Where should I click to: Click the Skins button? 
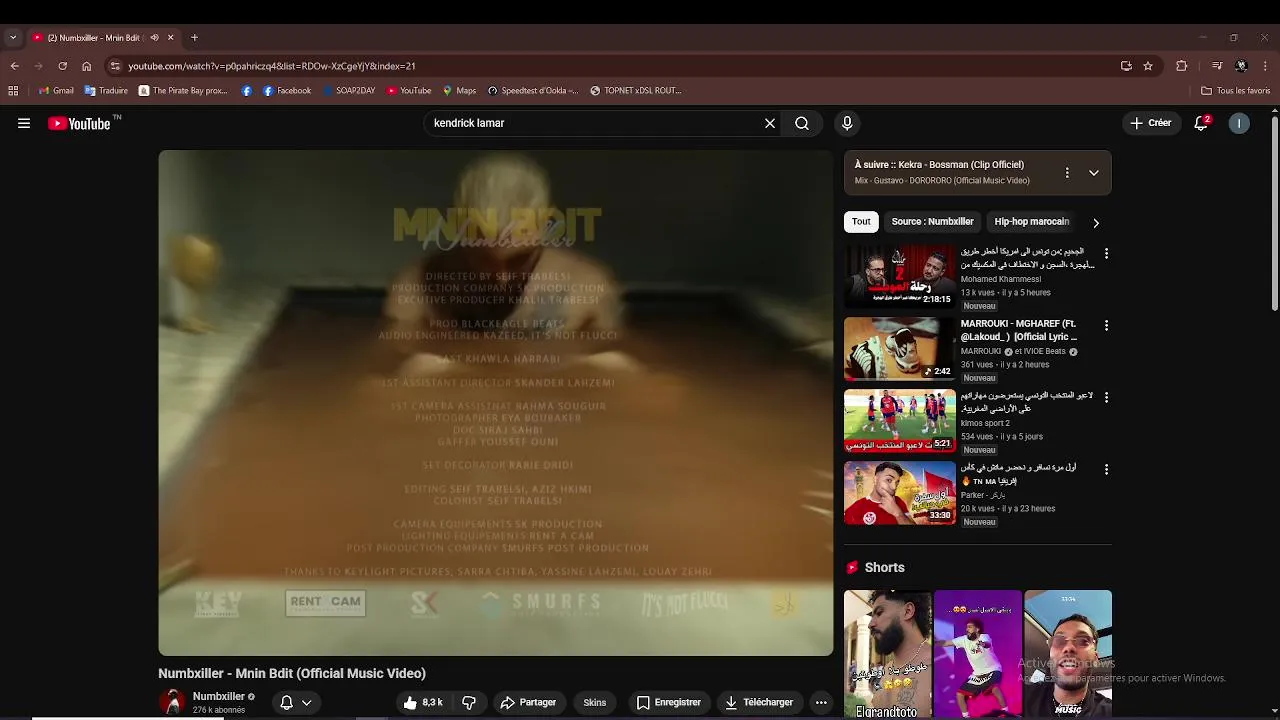click(x=595, y=702)
